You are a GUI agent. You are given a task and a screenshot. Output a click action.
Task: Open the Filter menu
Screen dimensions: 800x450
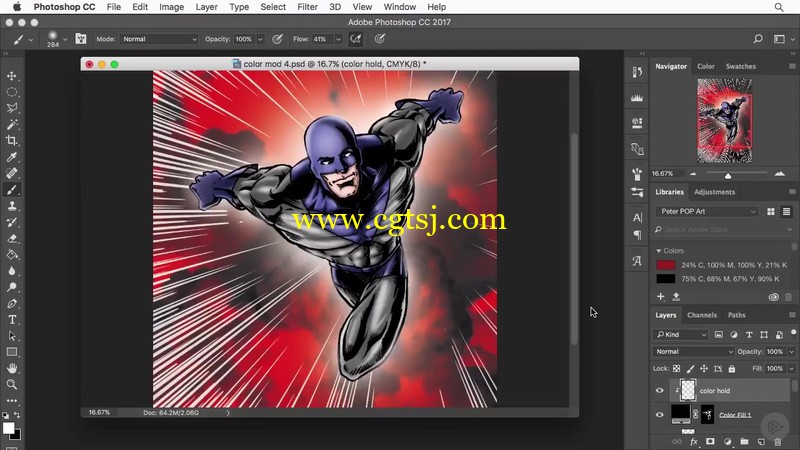tap(307, 7)
